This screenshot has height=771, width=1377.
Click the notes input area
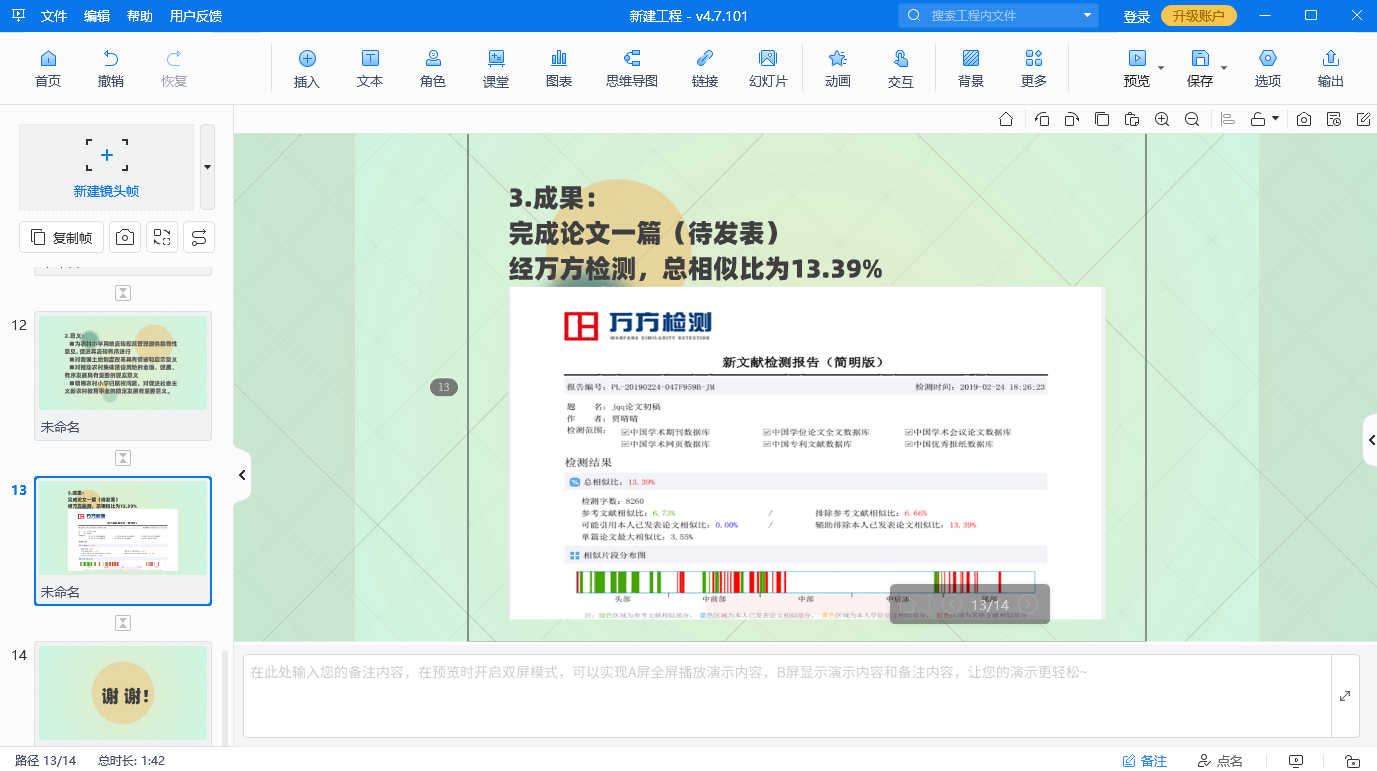coord(787,696)
